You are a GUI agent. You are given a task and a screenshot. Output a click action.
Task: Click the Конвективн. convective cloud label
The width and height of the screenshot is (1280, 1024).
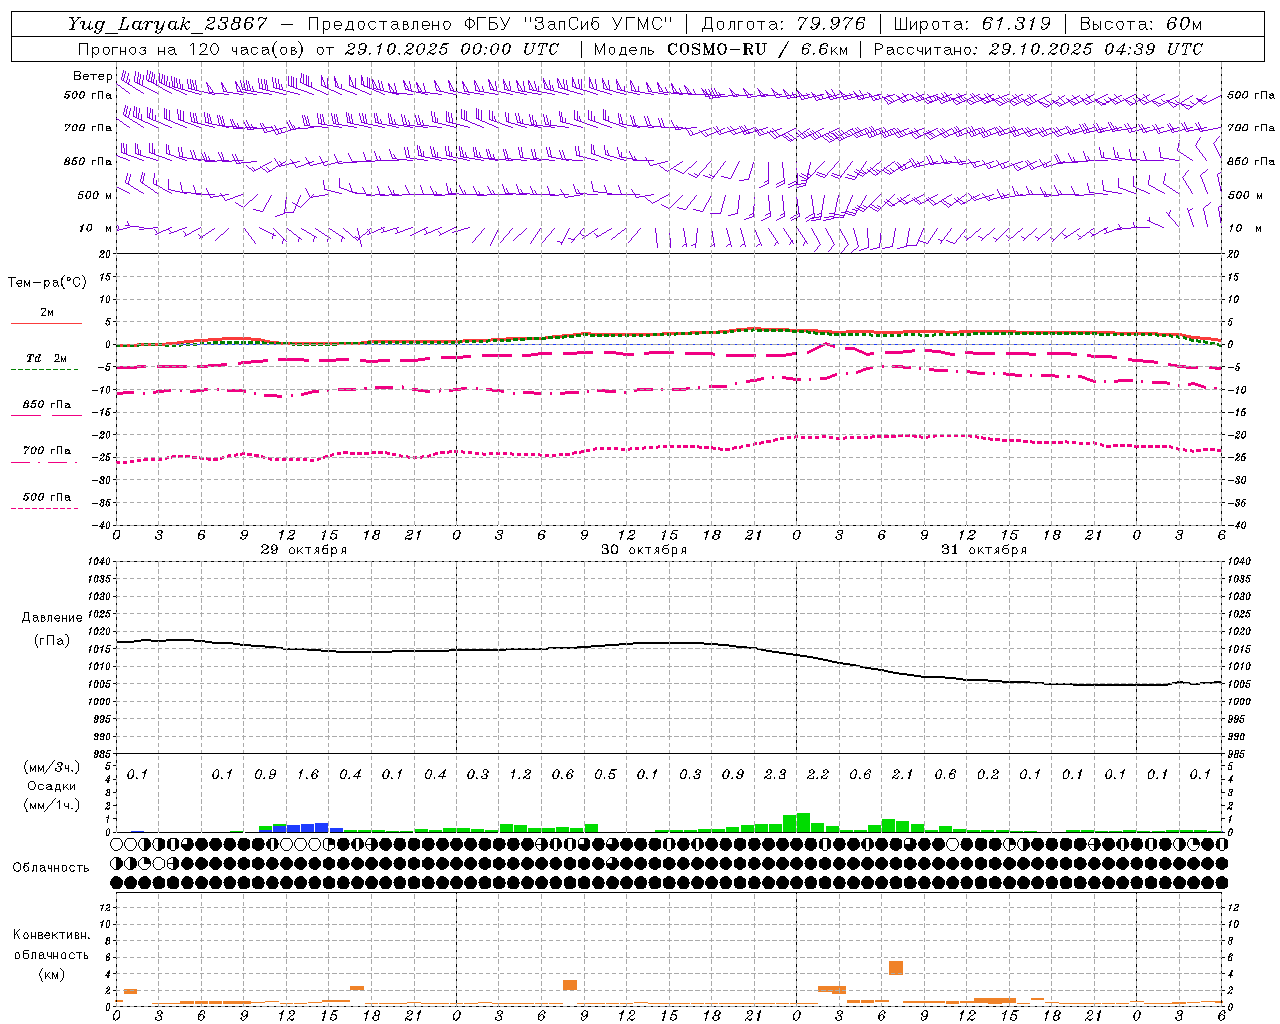tap(51, 935)
